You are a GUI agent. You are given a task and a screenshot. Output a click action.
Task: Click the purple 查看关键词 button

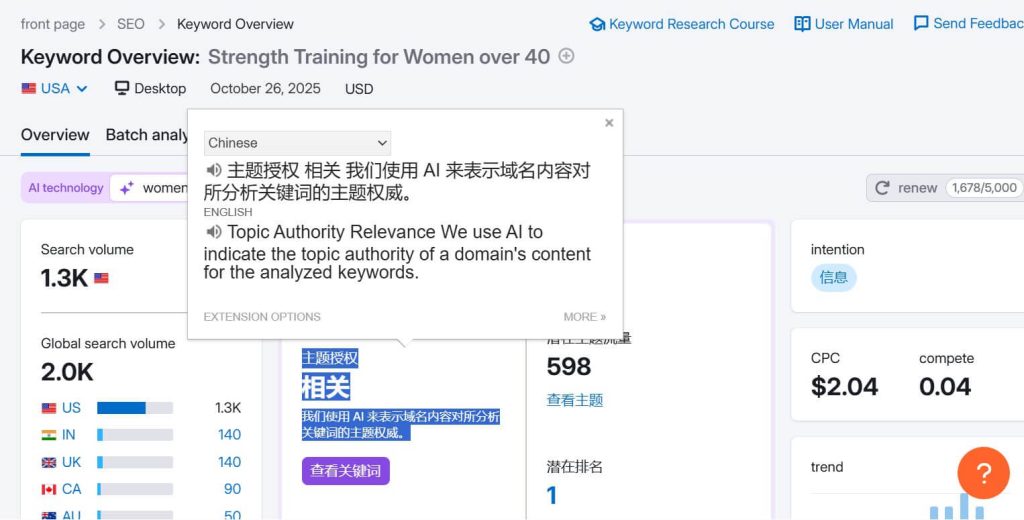345,471
